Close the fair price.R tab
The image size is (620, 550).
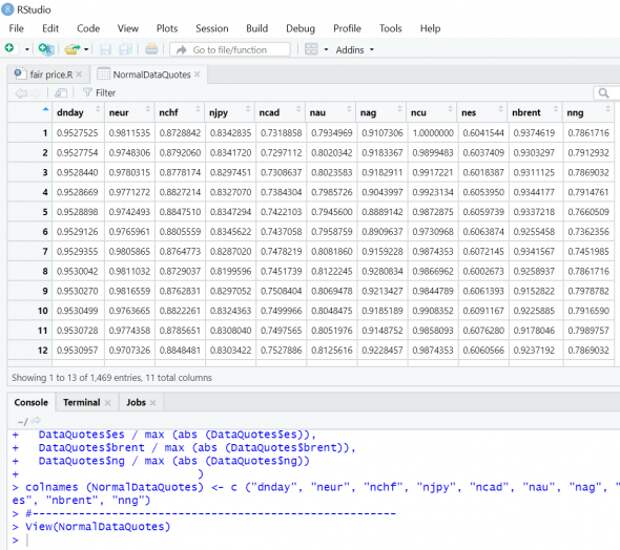79,74
